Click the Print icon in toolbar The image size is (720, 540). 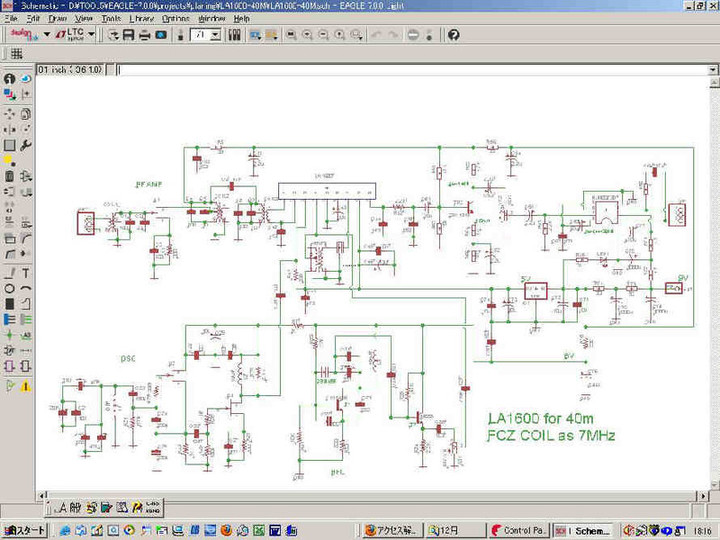click(145, 35)
